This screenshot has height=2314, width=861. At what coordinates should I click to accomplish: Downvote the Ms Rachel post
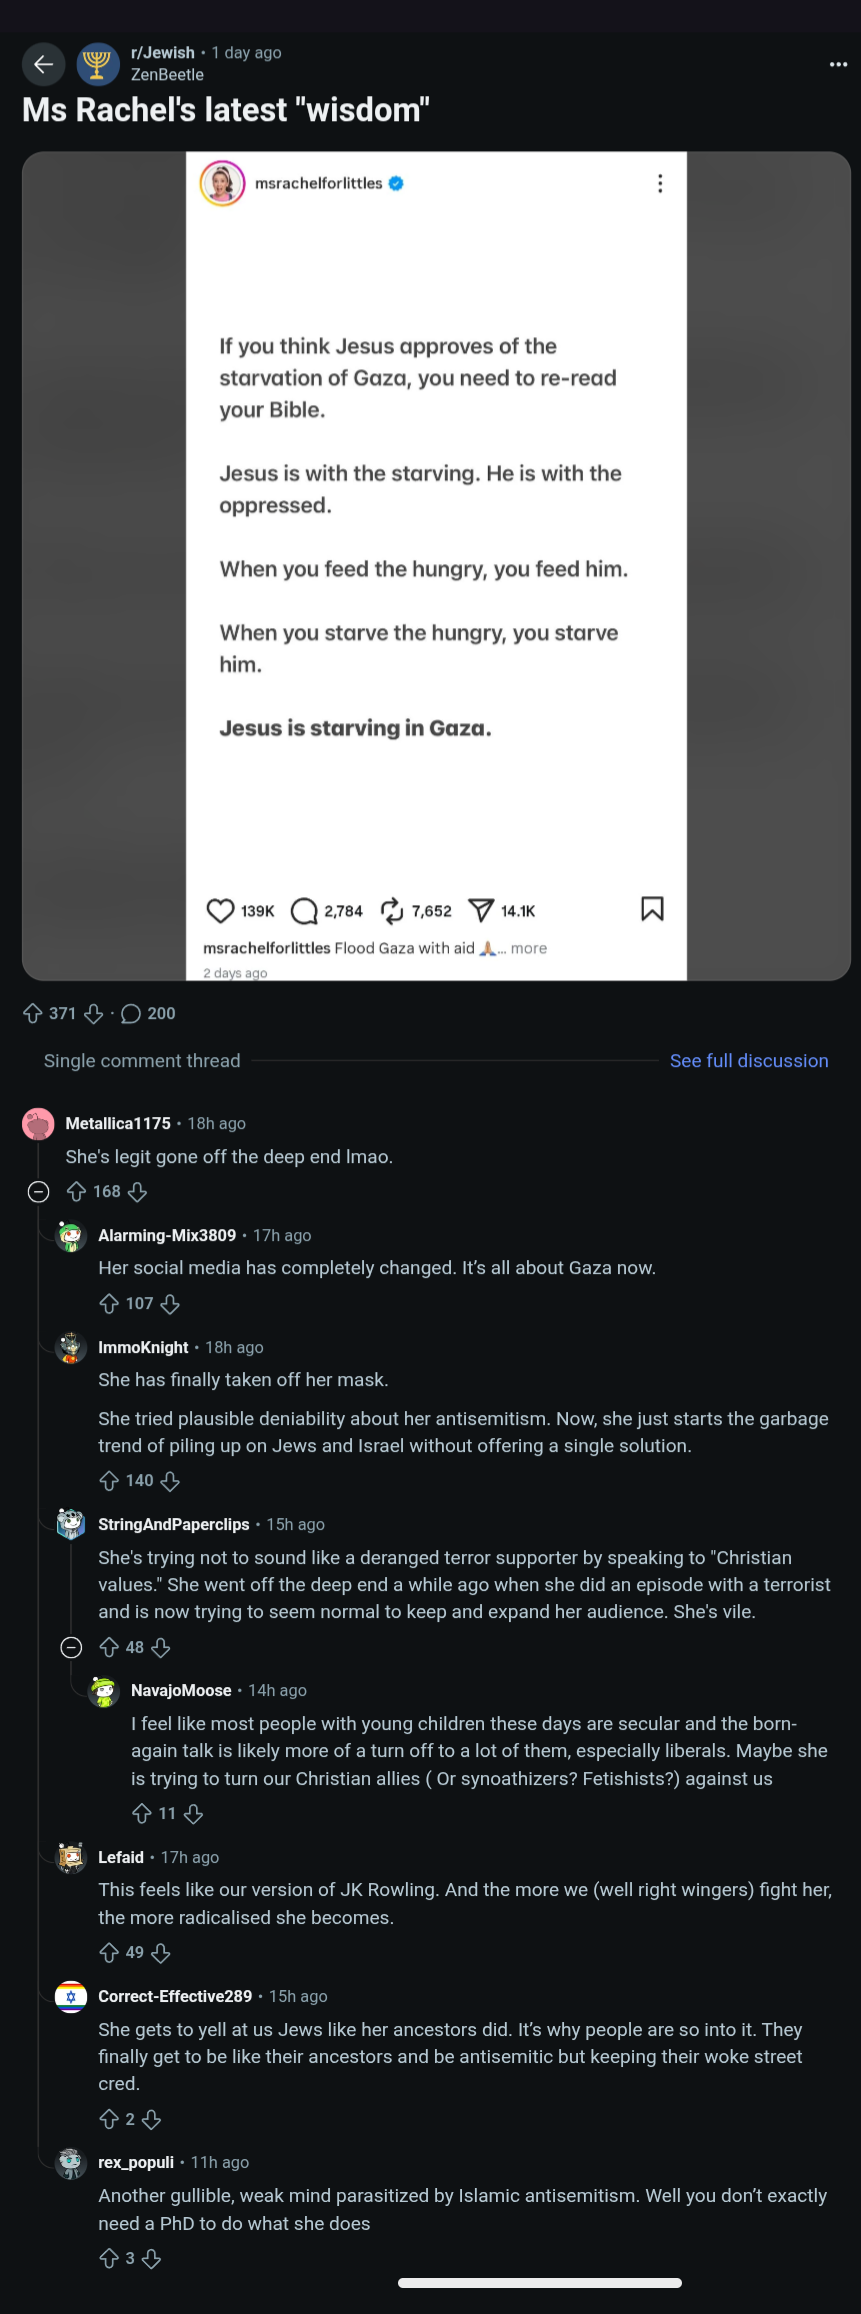pyautogui.click(x=94, y=1013)
